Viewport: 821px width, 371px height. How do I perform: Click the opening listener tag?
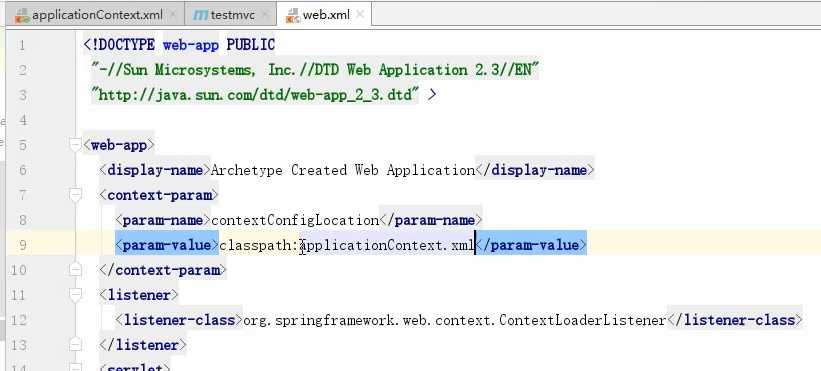coord(139,296)
